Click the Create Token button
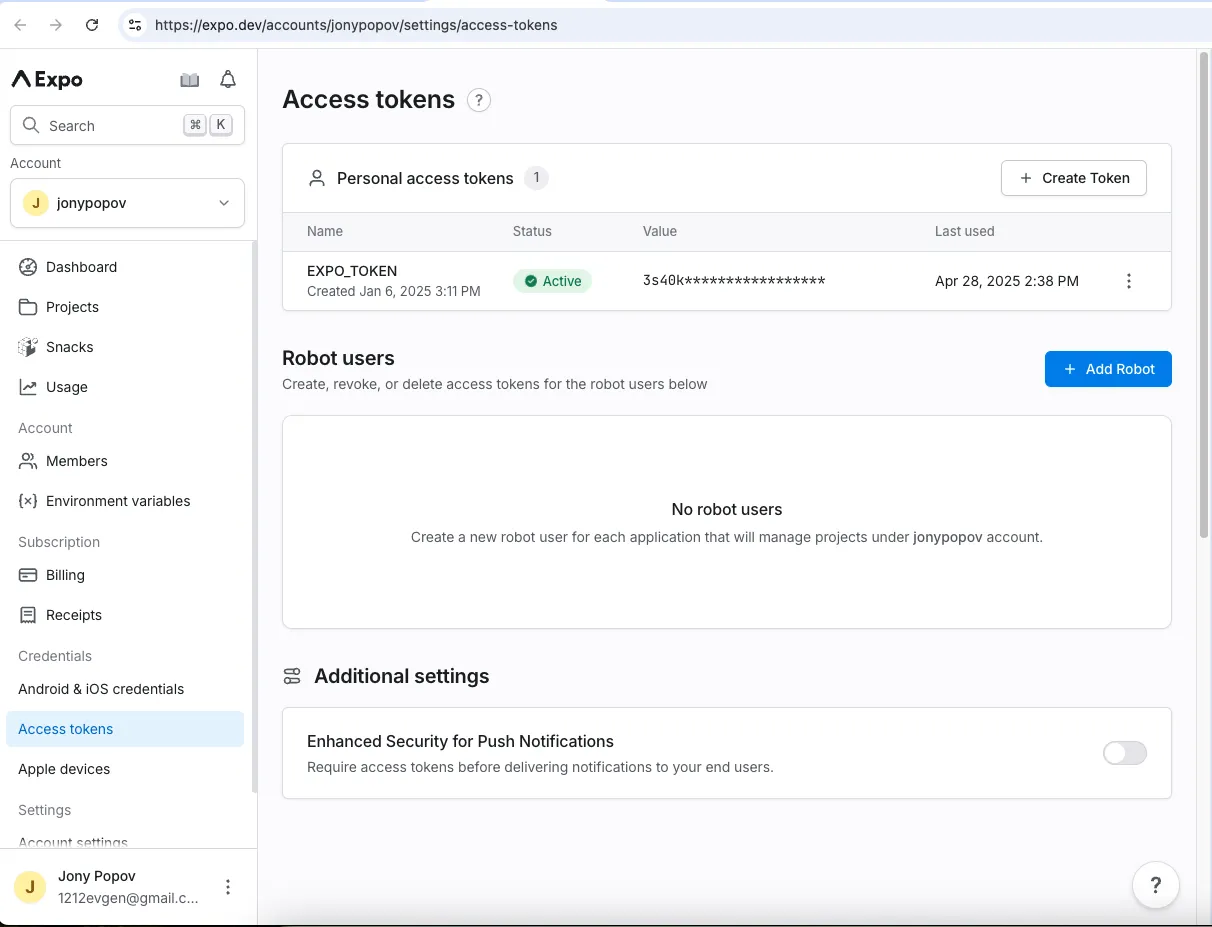The width and height of the screenshot is (1212, 927). 1074,178
